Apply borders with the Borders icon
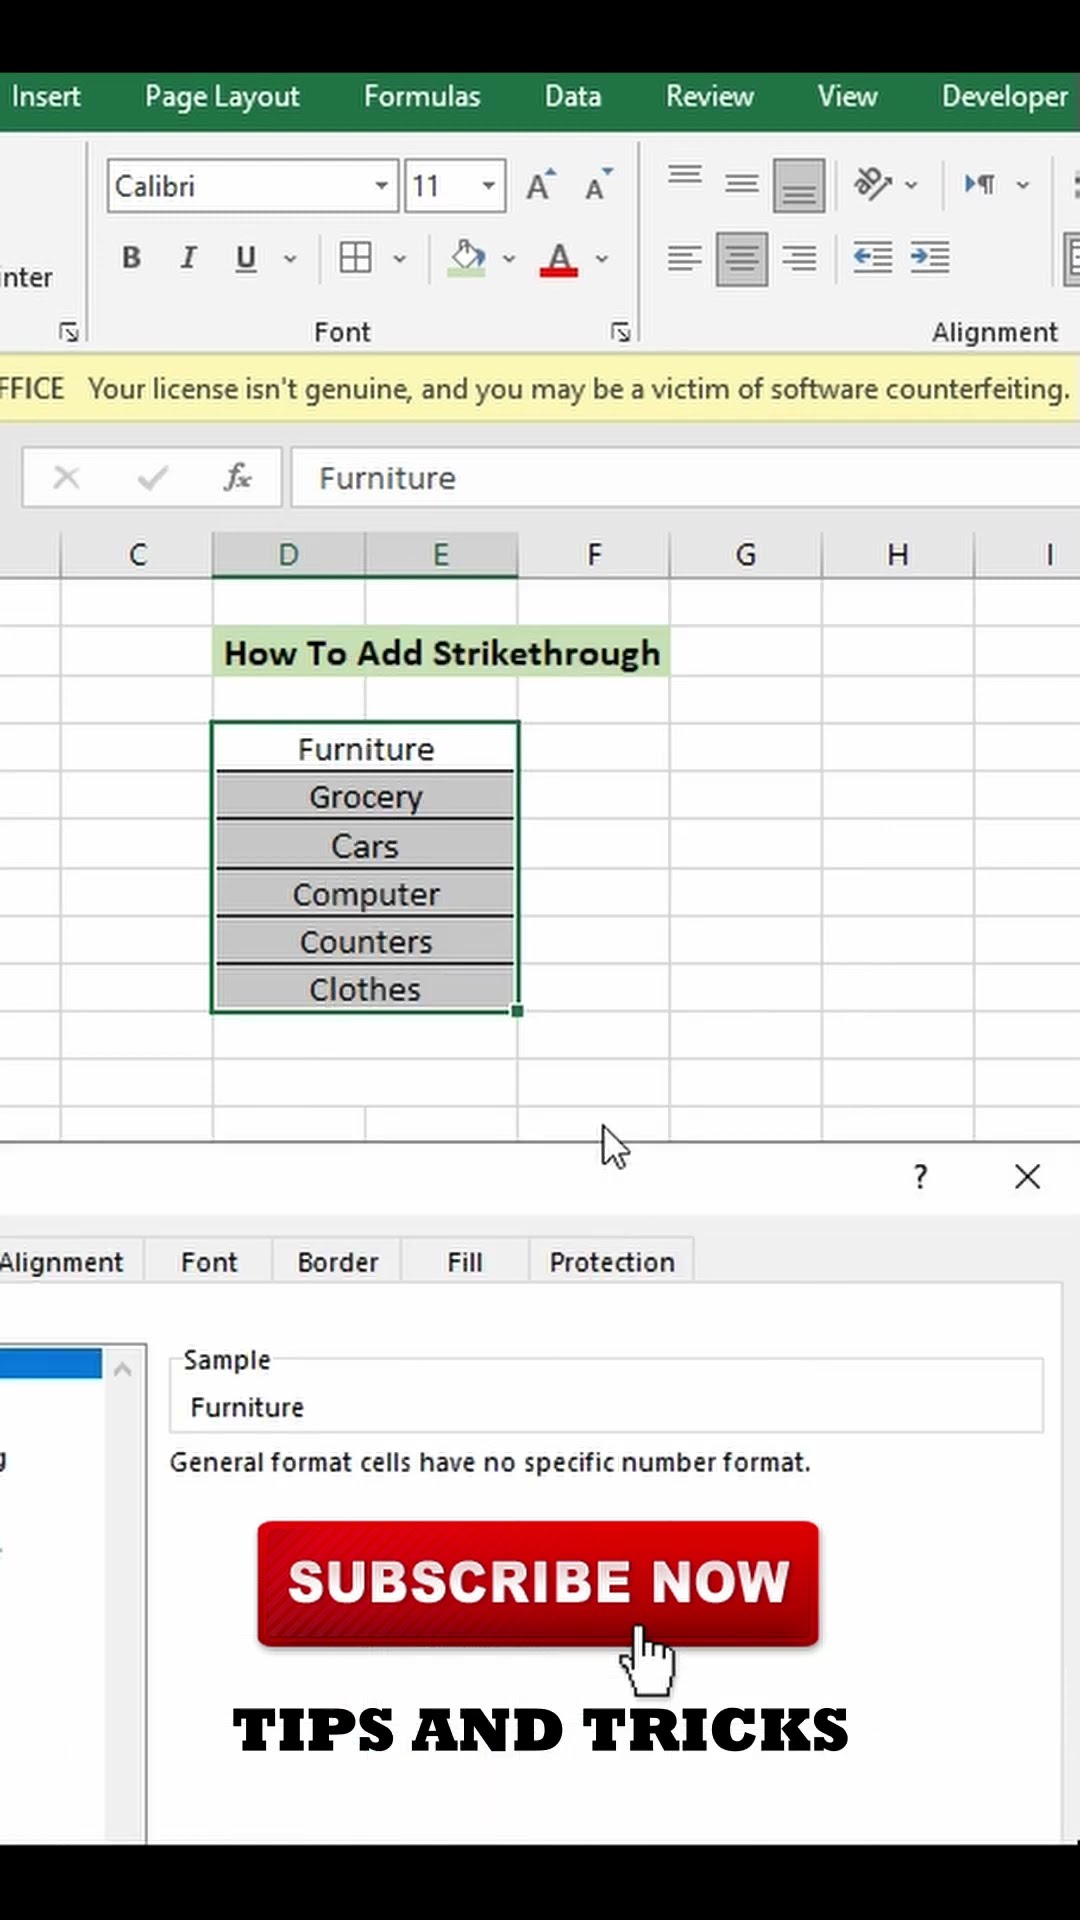 click(355, 258)
